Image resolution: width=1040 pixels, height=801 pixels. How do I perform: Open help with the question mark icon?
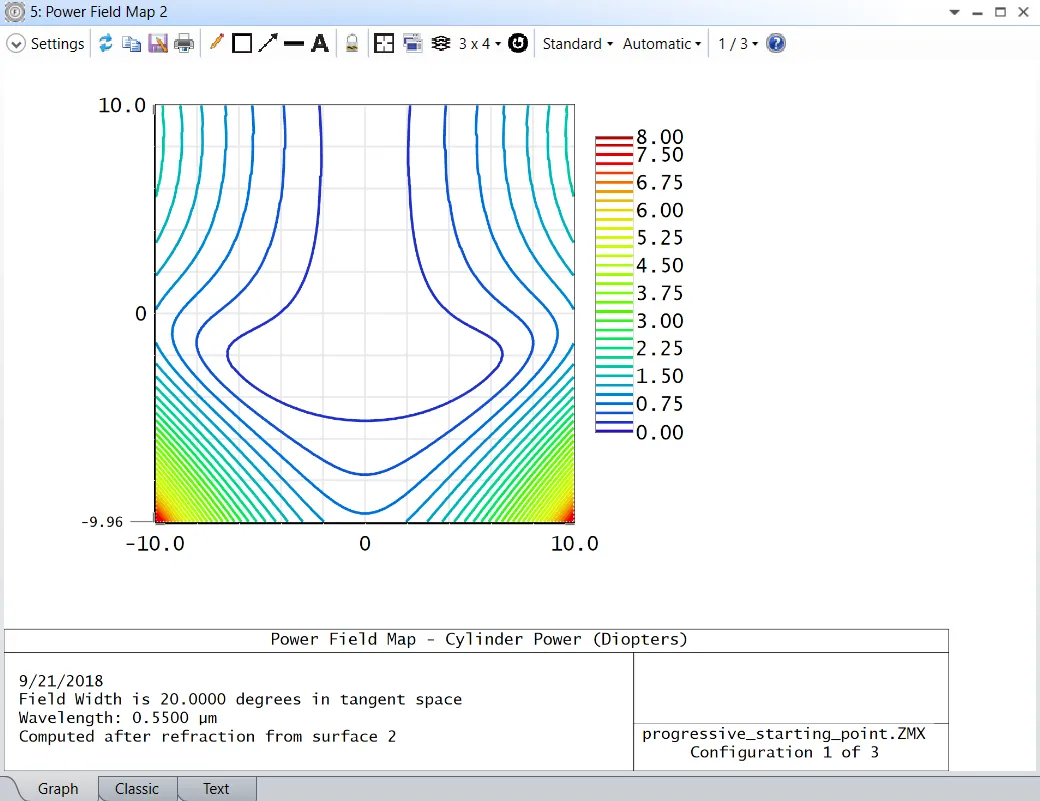click(775, 44)
